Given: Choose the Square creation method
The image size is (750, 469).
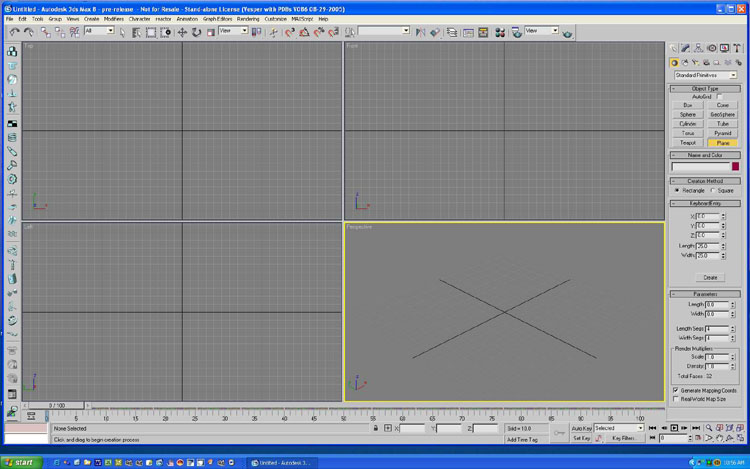Looking at the screenshot, I should point(712,190).
